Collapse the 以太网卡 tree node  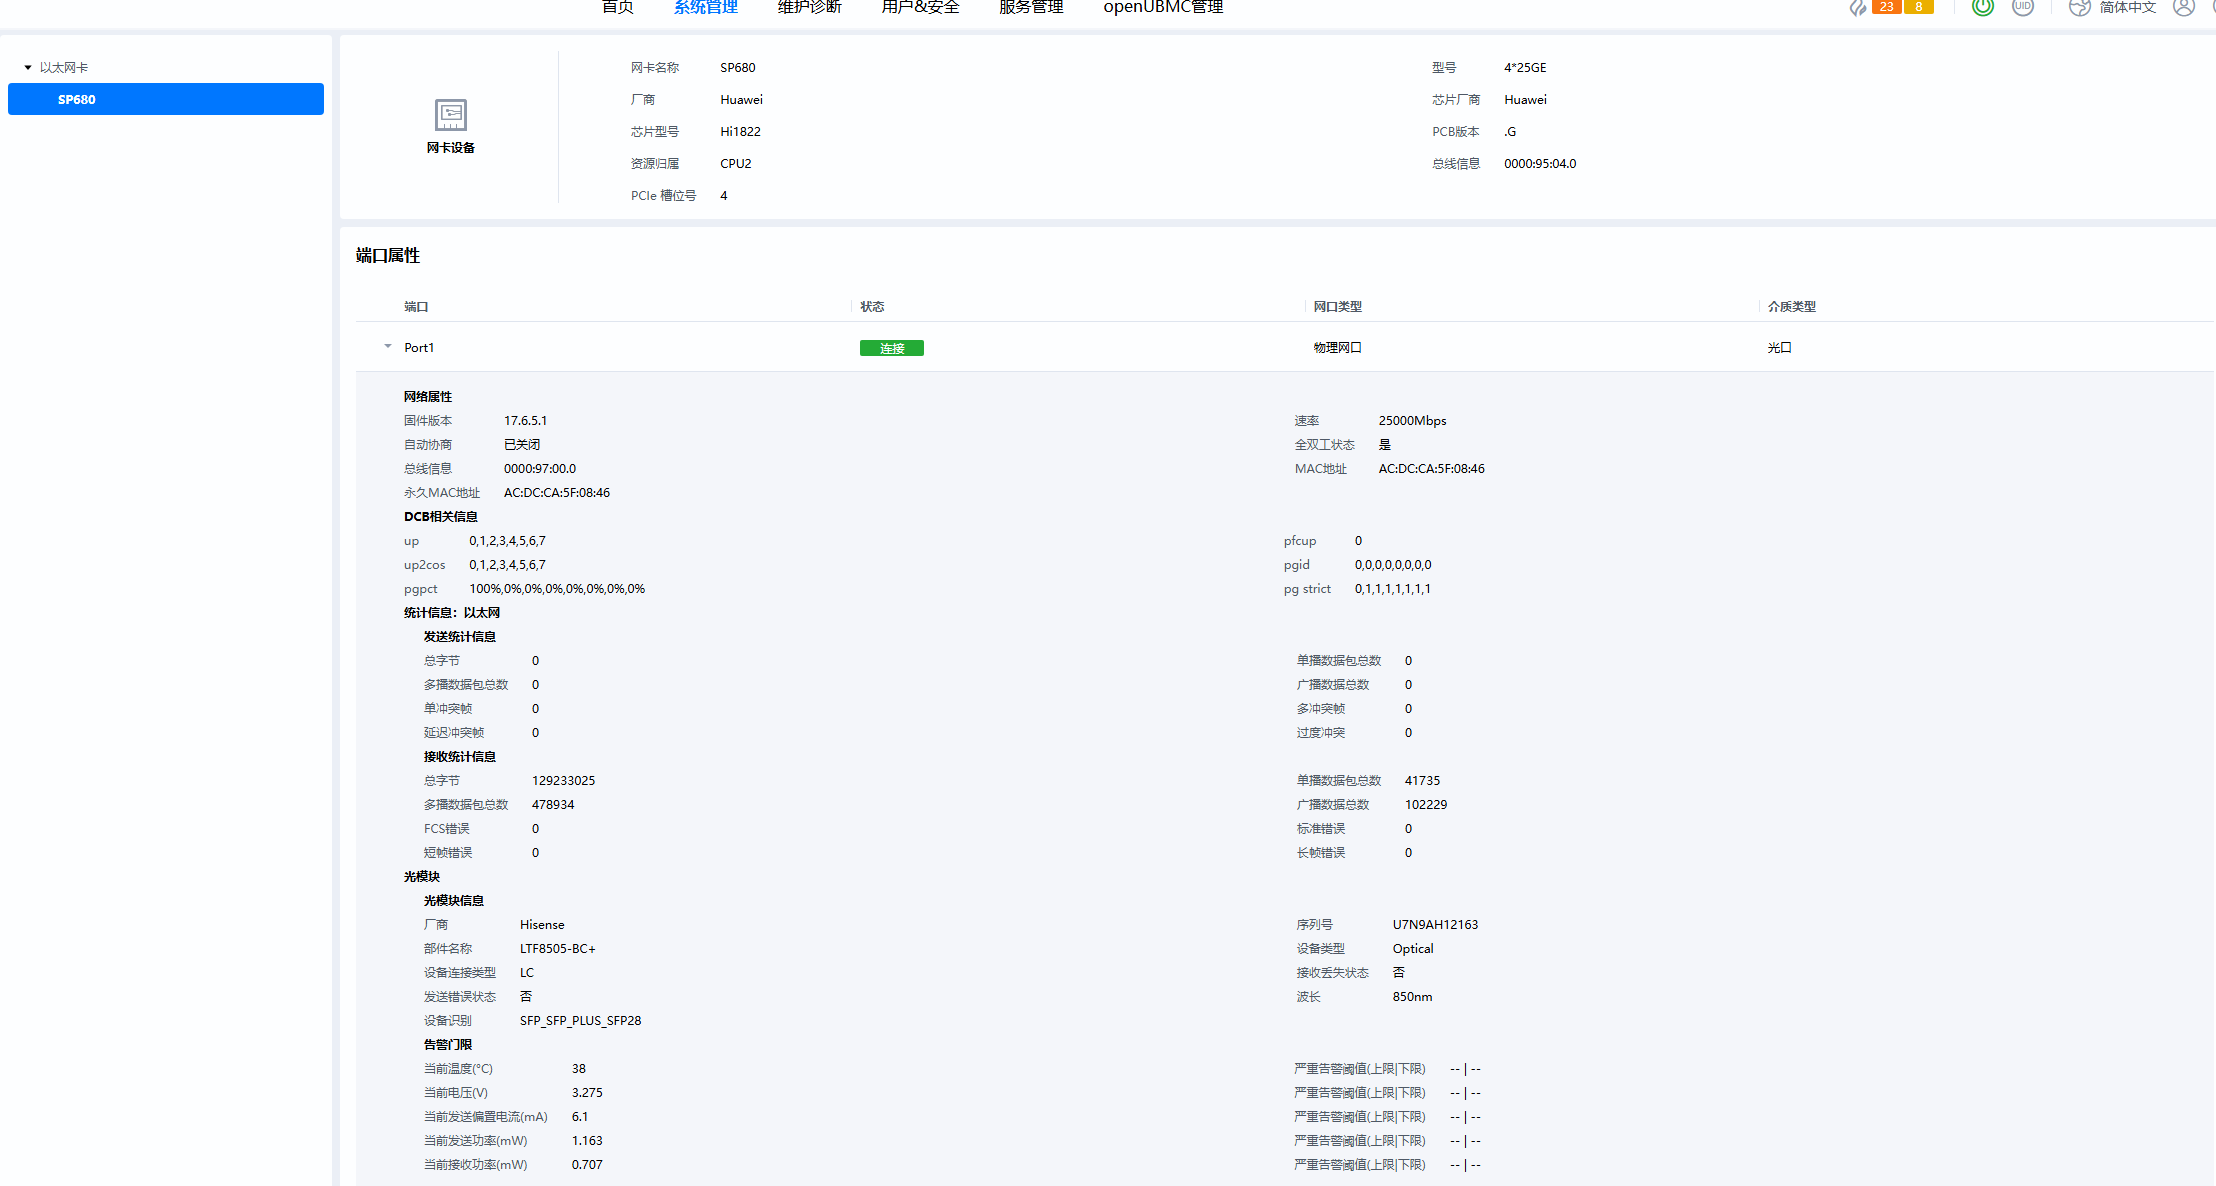28,68
